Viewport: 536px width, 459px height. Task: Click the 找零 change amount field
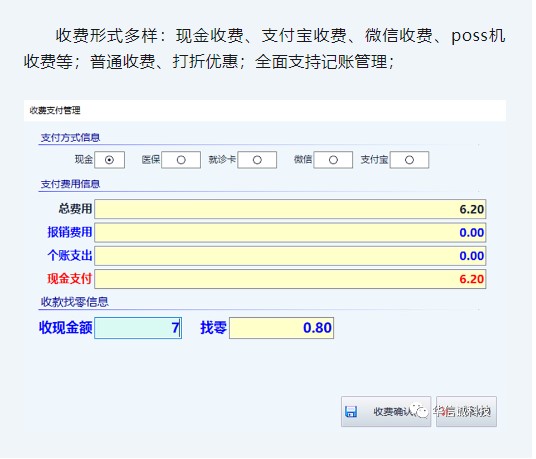coord(281,328)
